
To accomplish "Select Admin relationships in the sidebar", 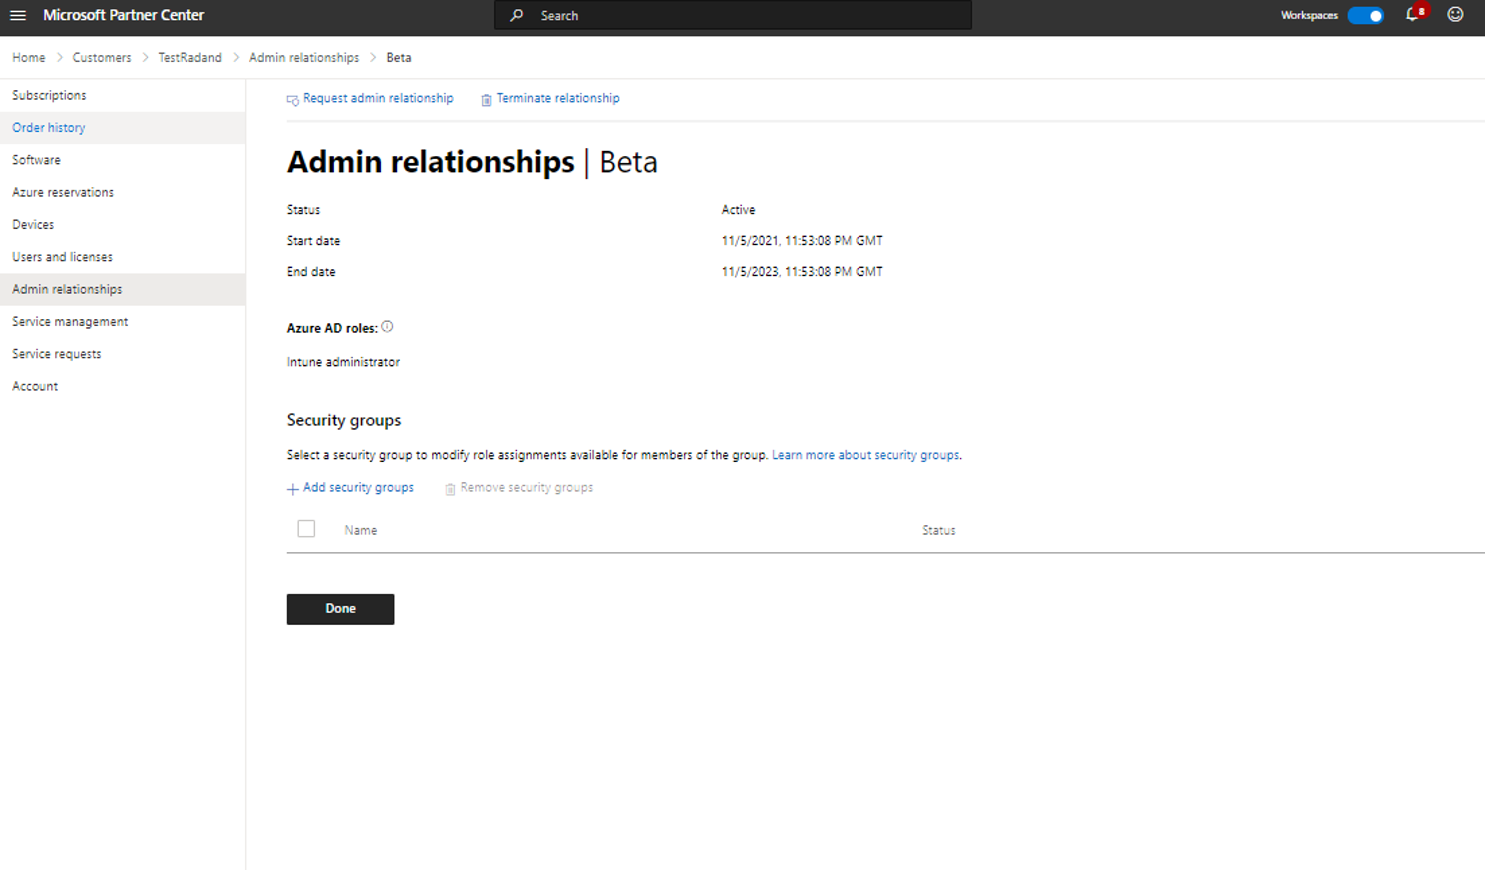I will pos(122,289).
